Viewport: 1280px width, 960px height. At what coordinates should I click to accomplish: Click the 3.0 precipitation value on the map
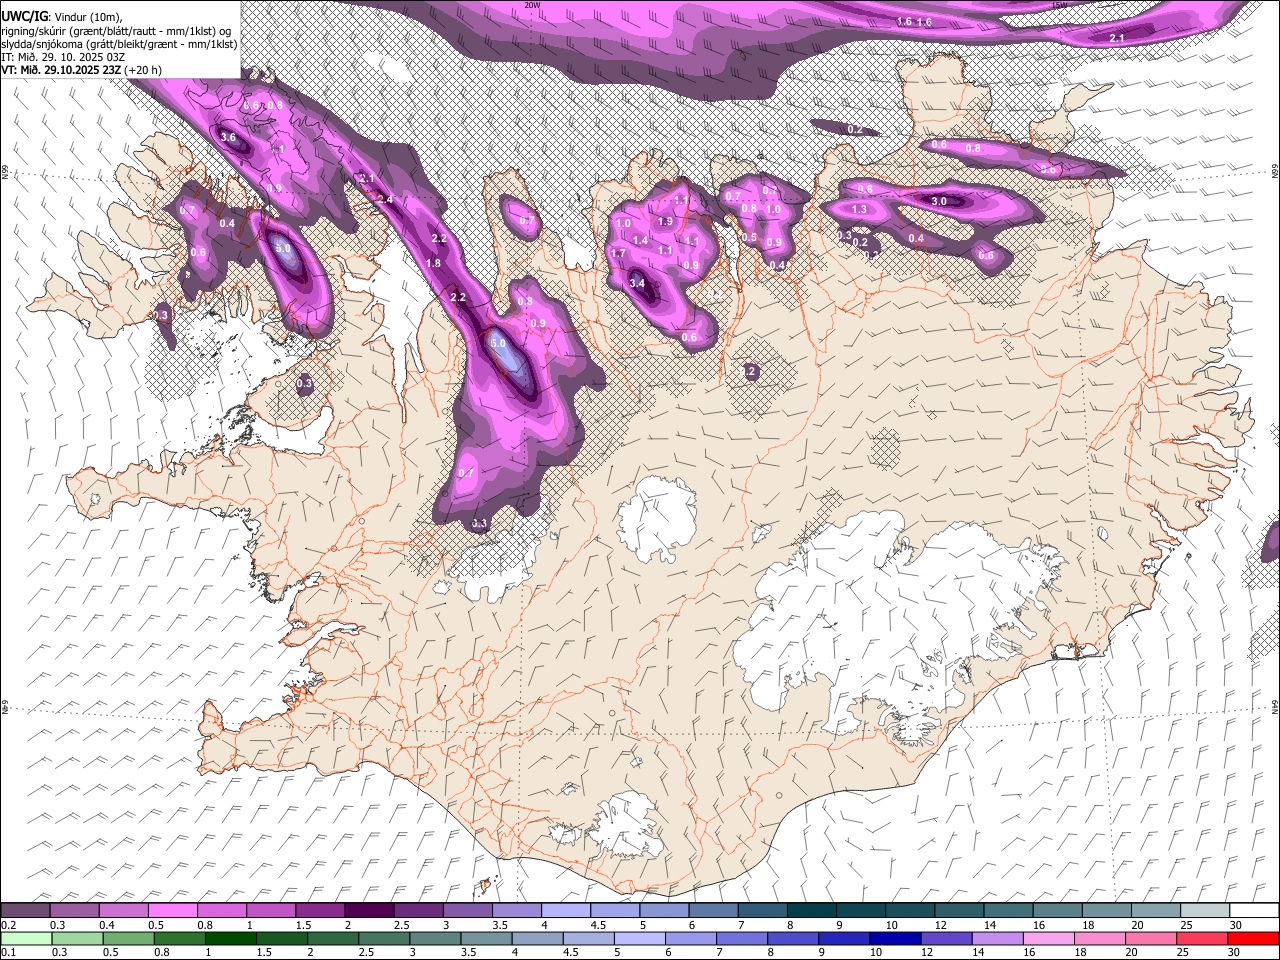point(939,201)
